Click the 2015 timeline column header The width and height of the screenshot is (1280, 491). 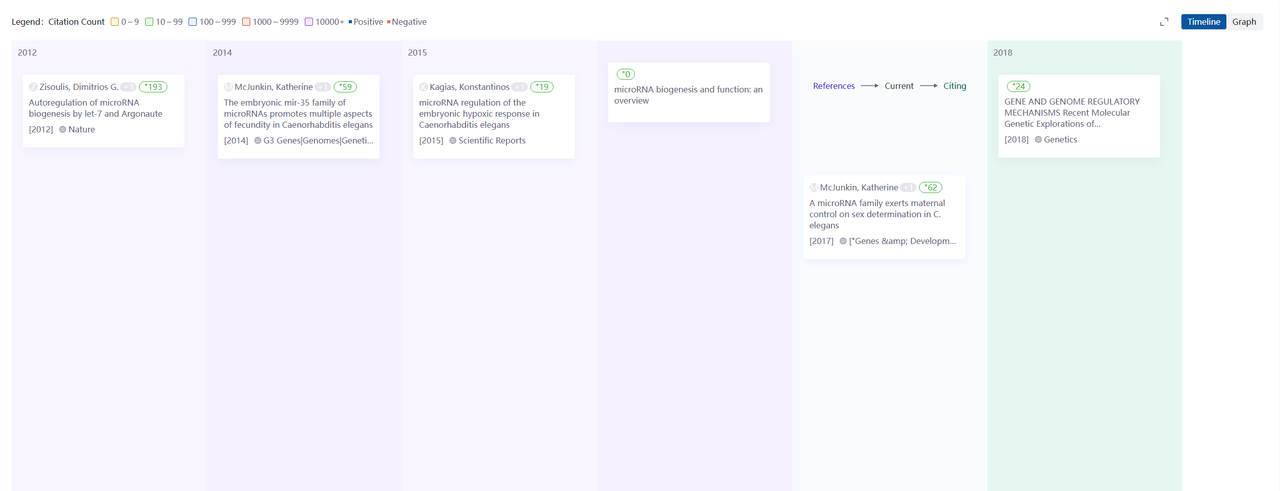[x=417, y=53]
